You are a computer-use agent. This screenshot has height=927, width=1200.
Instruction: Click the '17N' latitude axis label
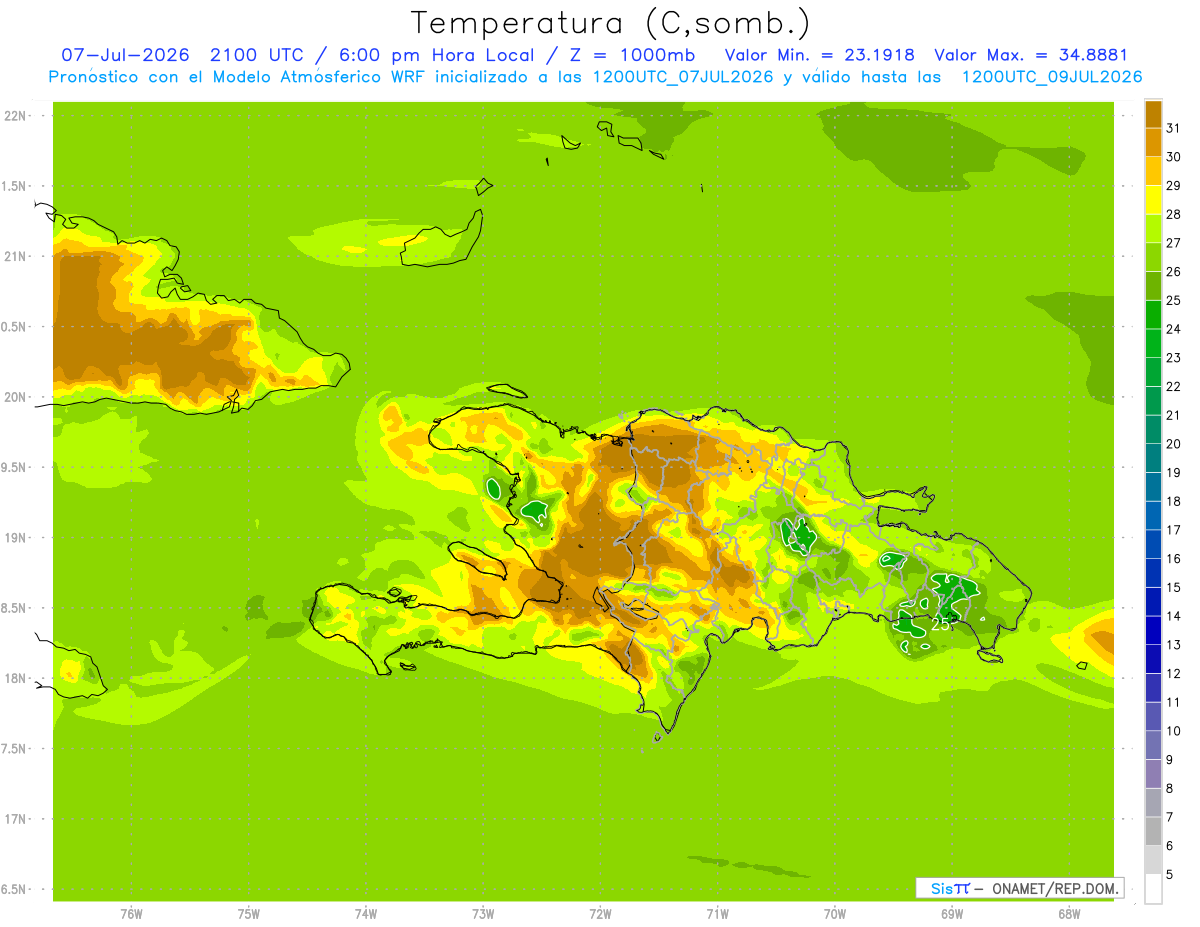[x=14, y=819]
